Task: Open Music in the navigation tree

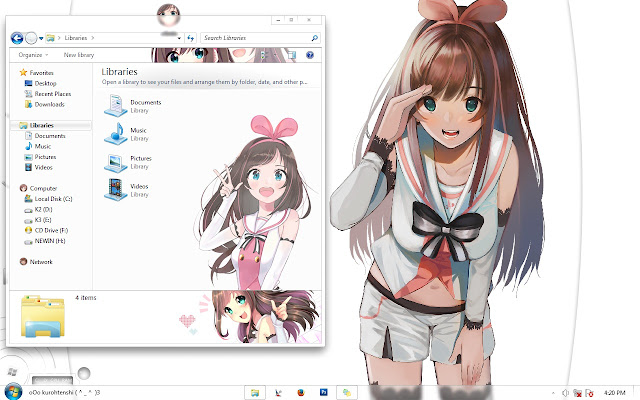Action: [x=42, y=146]
